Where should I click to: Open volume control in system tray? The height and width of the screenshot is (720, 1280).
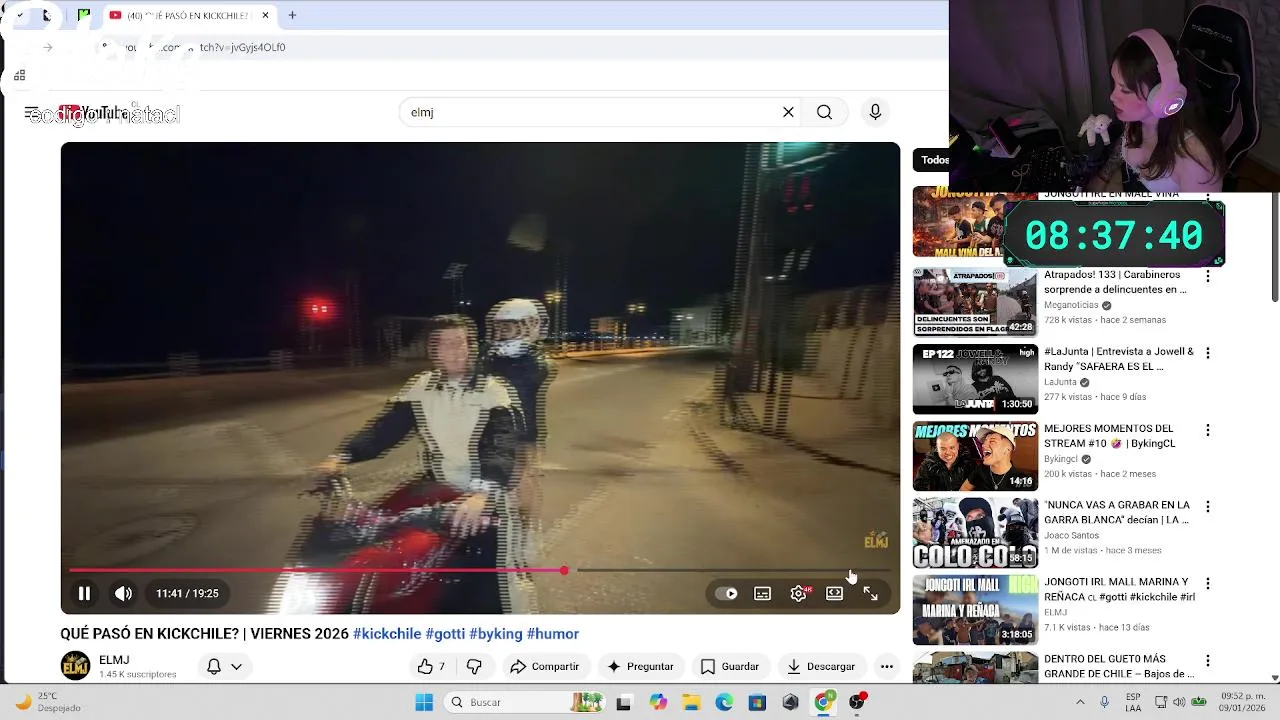click(1179, 702)
